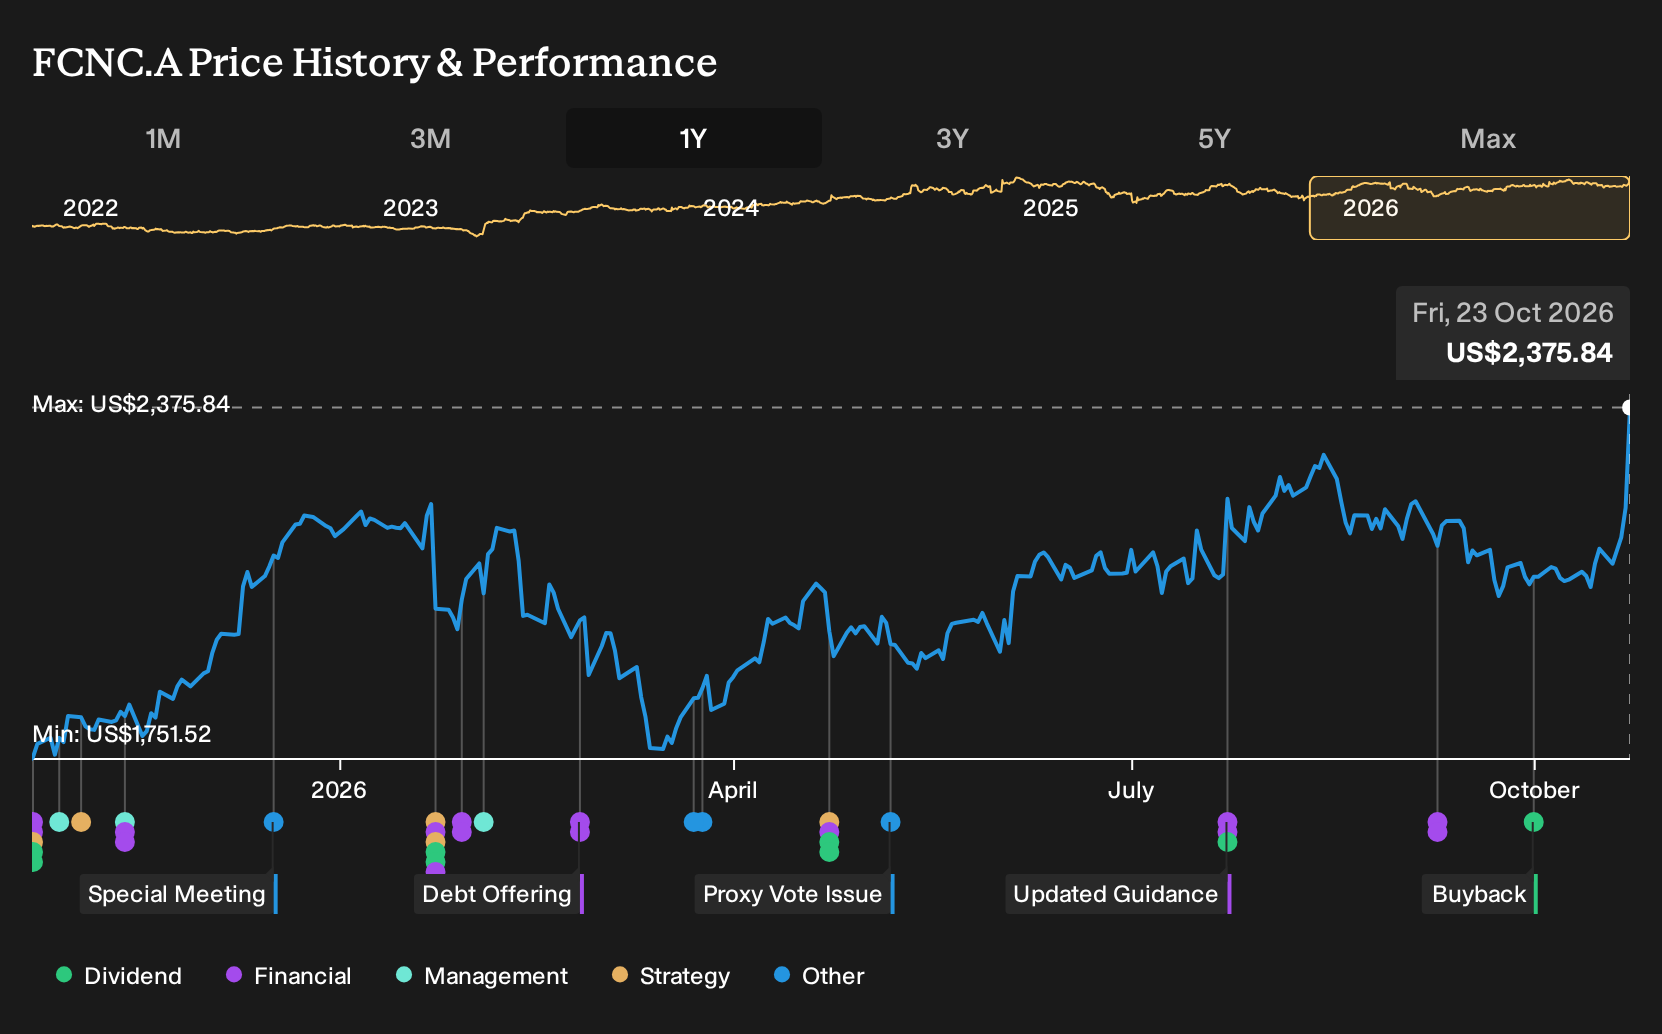Click the 2025 label in overview chart

tap(1051, 208)
